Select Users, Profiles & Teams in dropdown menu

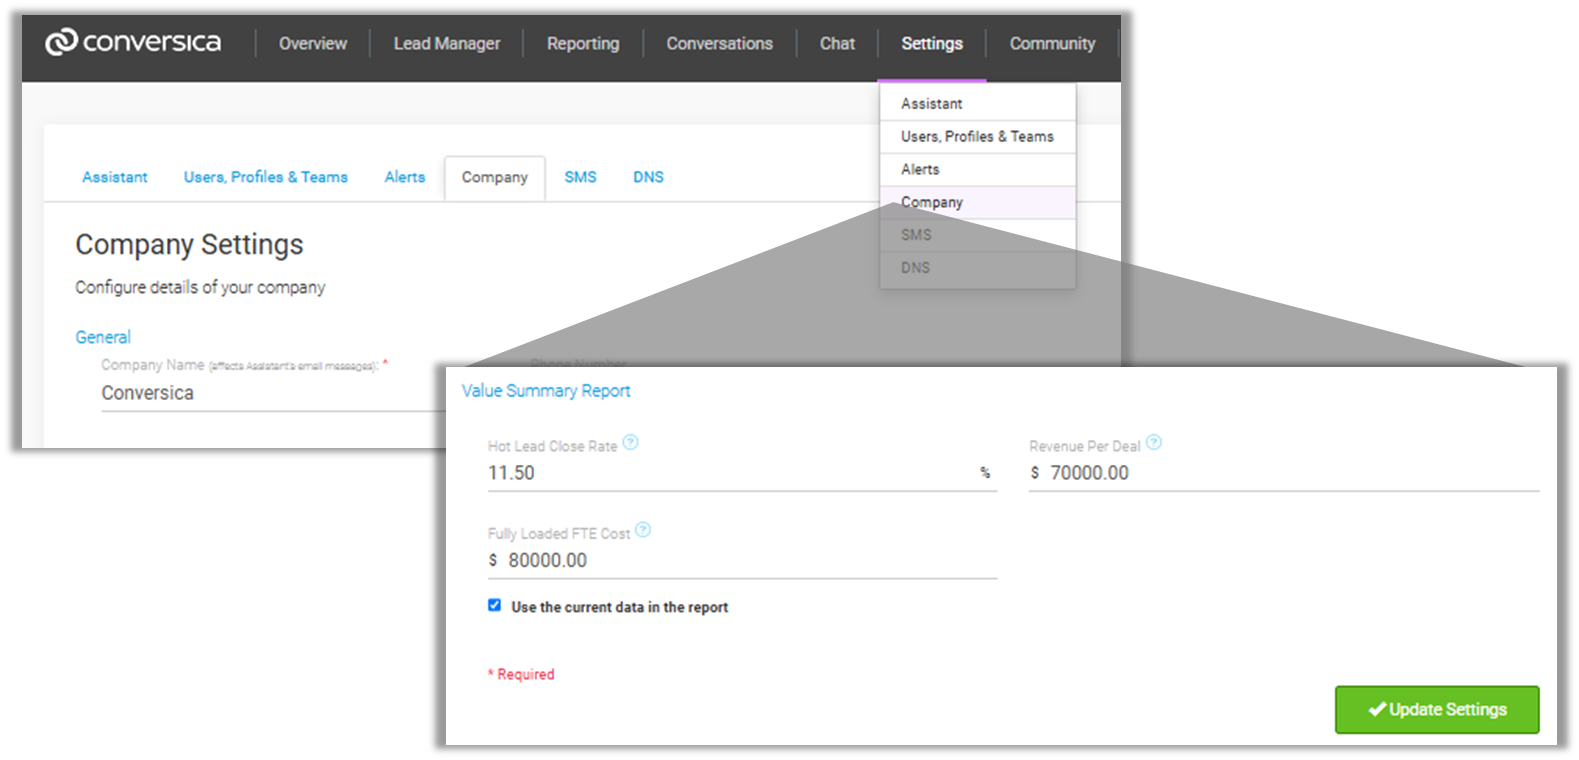click(978, 137)
